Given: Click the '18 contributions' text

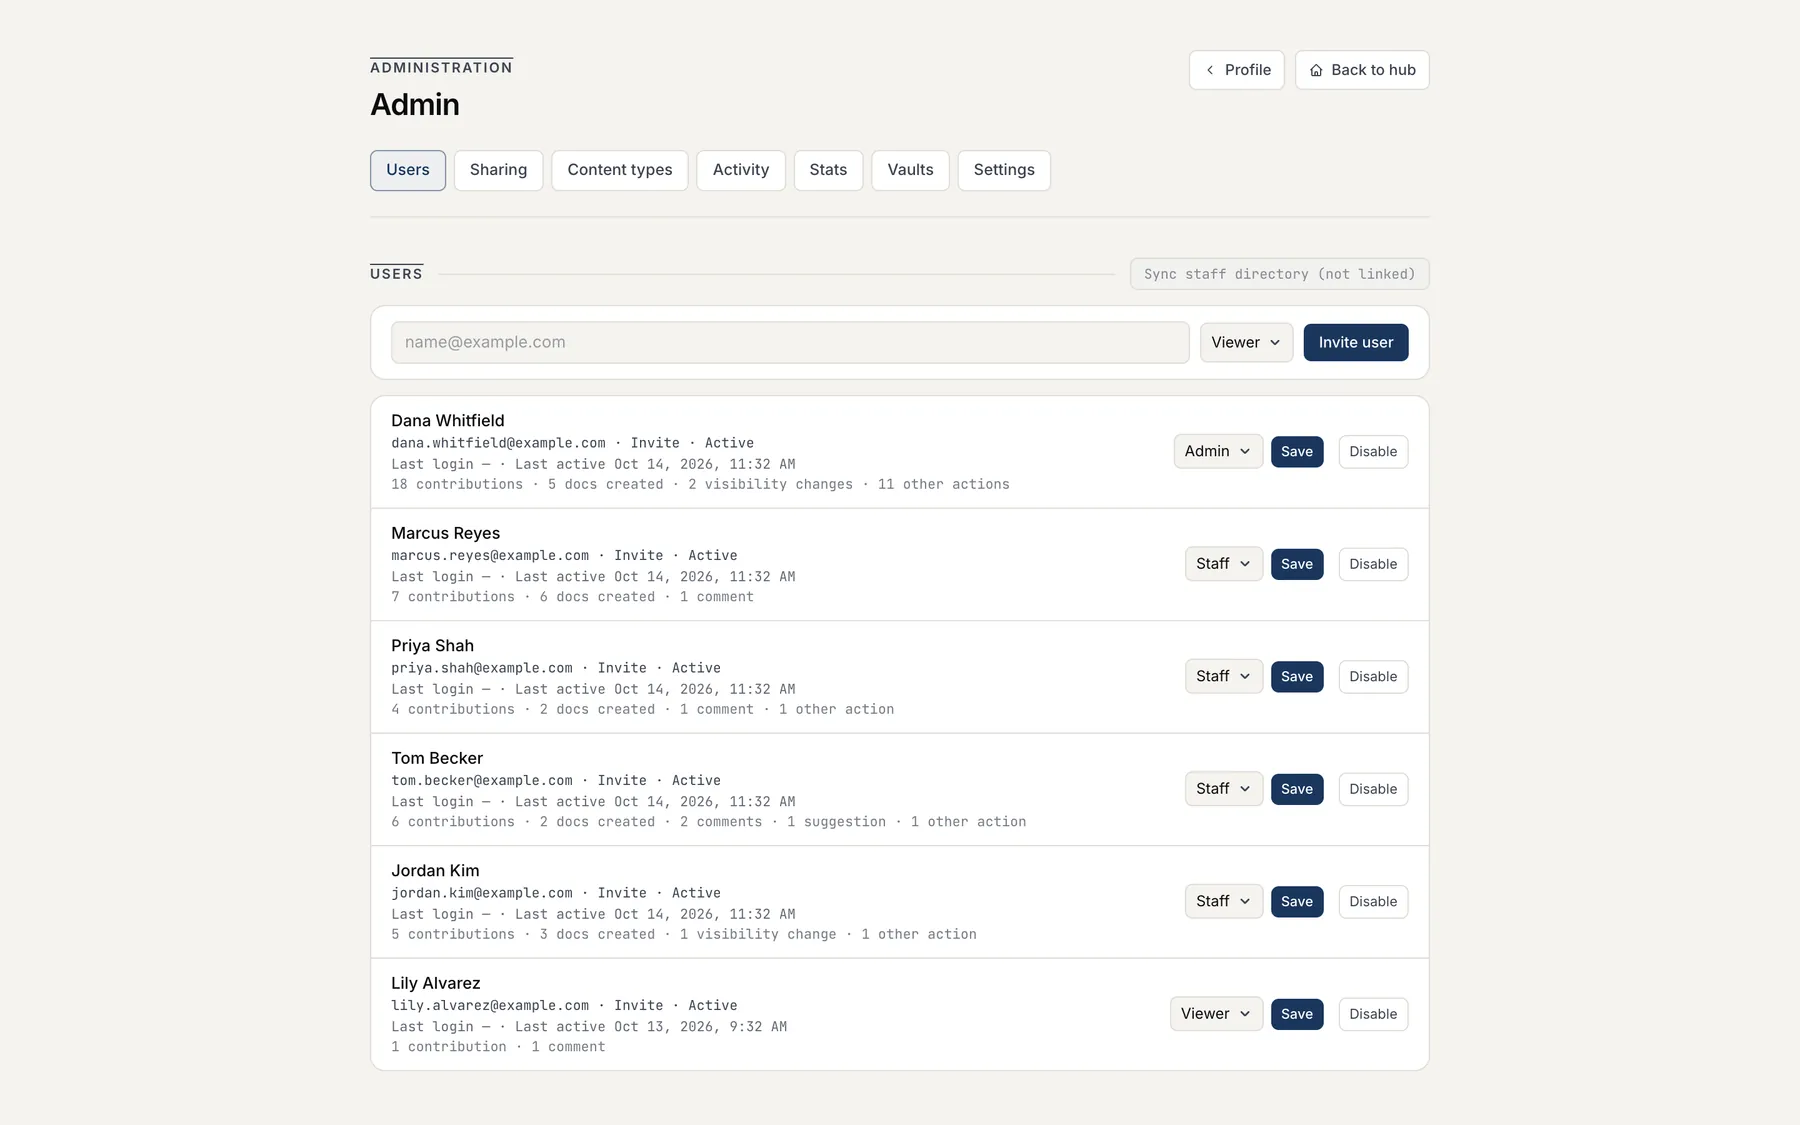Looking at the screenshot, I should click(x=457, y=484).
